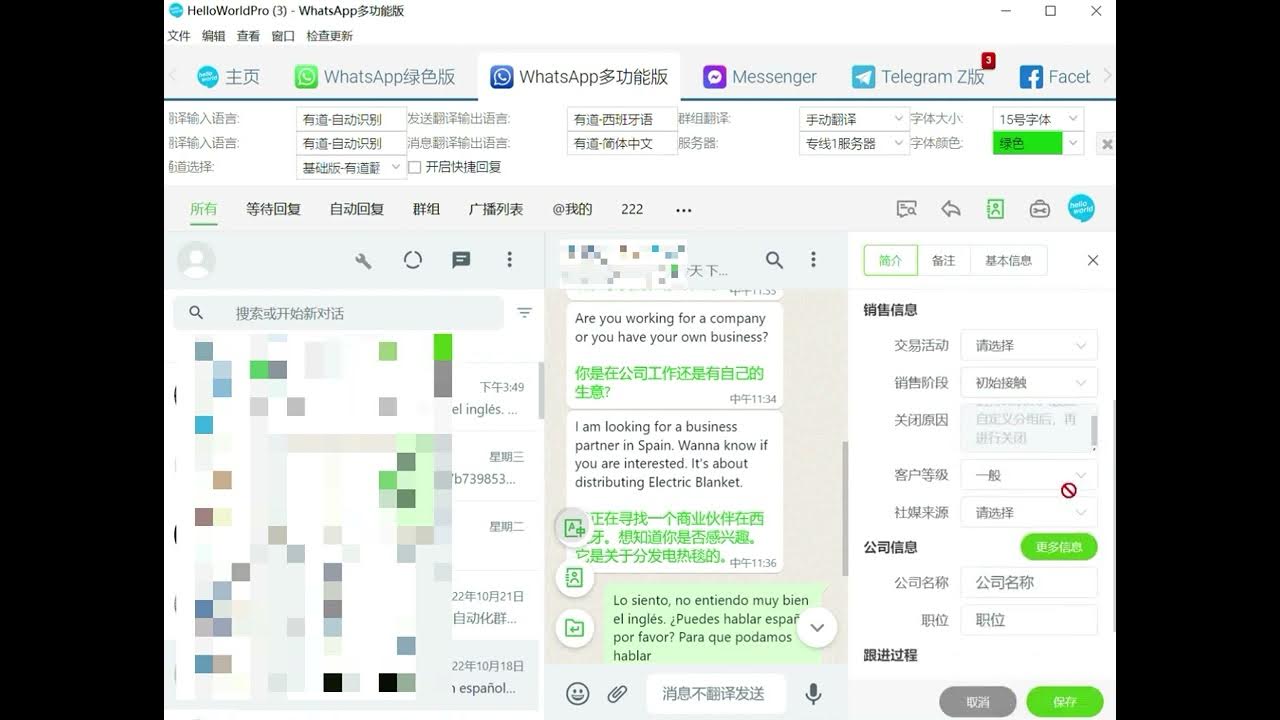Click the profile avatar in chat list header
This screenshot has width=1280, height=720.
(196, 260)
